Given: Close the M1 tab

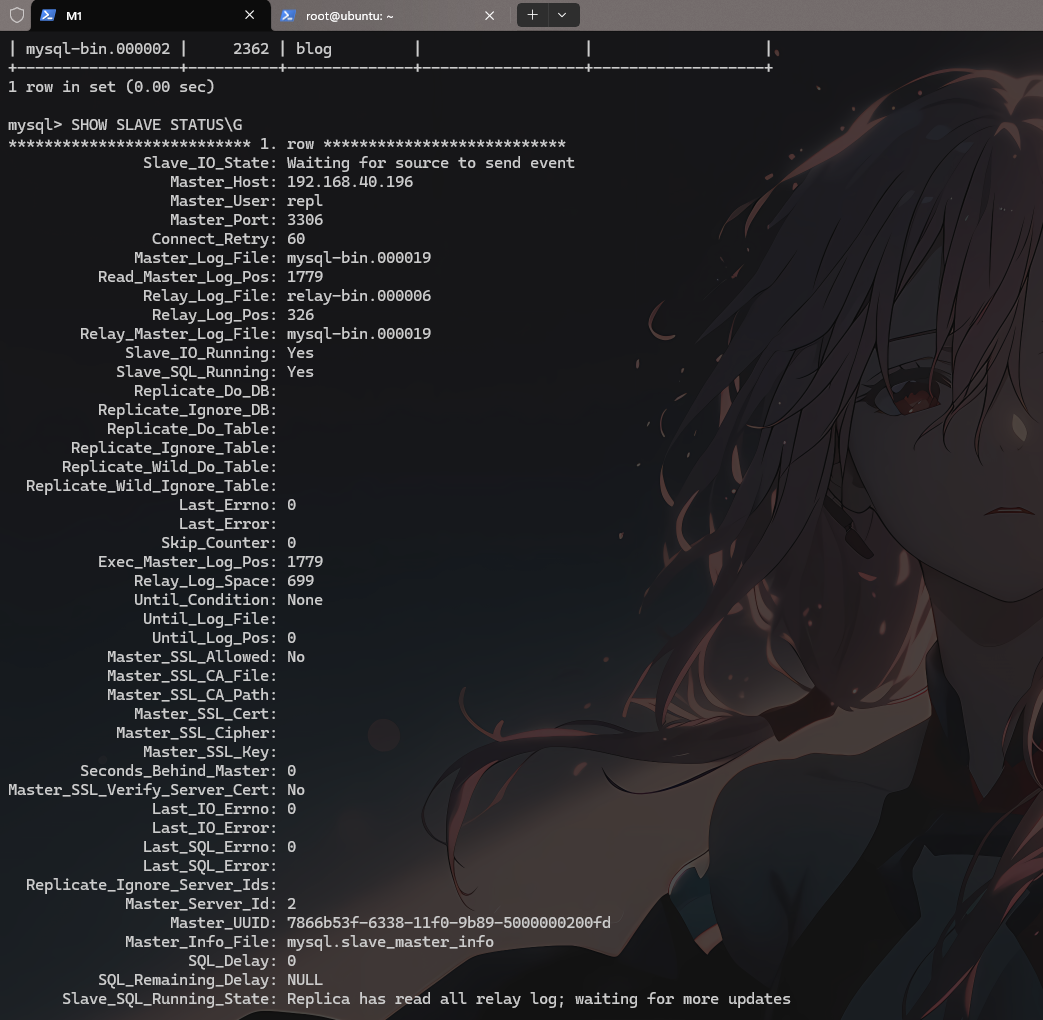Looking at the screenshot, I should click(249, 15).
